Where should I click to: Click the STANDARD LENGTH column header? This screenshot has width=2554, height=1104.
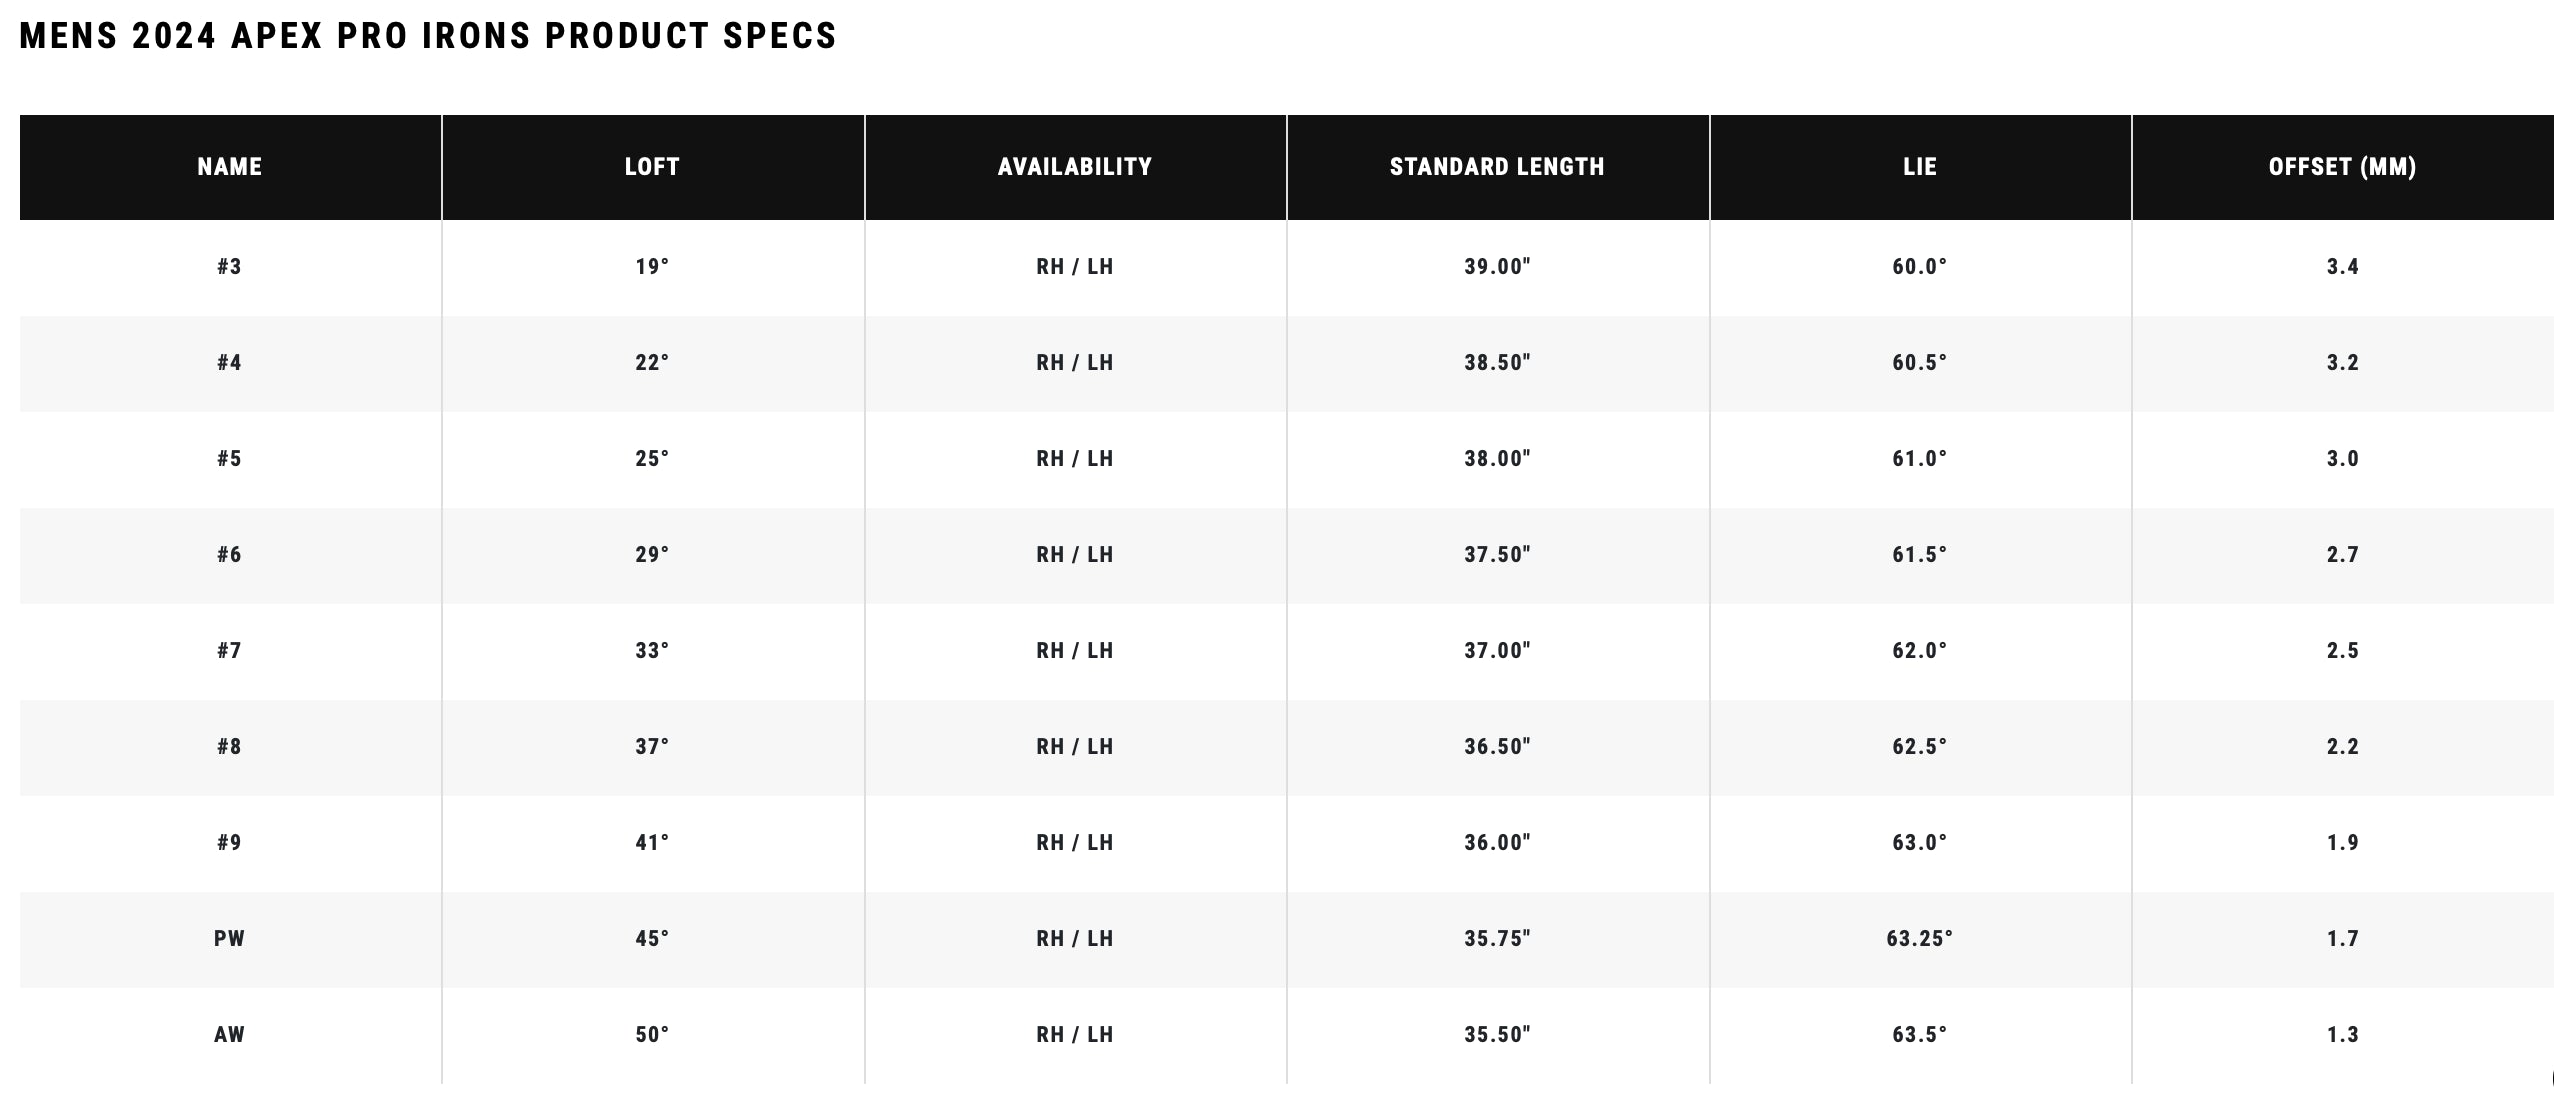pyautogui.click(x=1497, y=167)
